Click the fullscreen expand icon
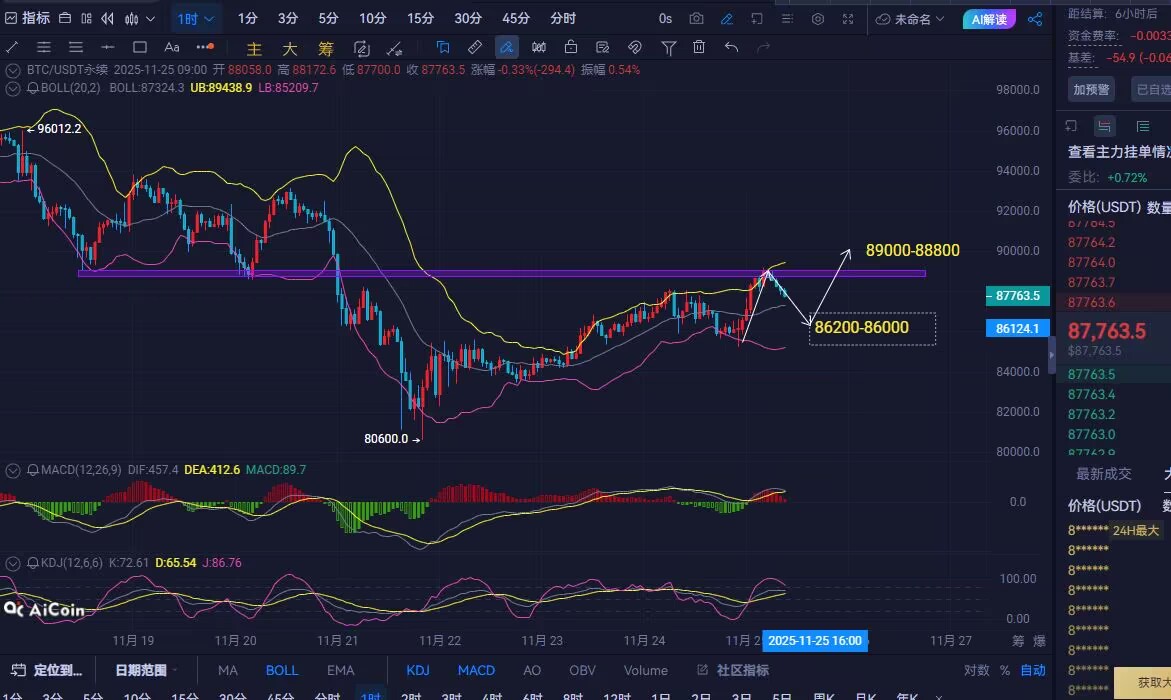This screenshot has height=700, width=1171. click(x=848, y=19)
